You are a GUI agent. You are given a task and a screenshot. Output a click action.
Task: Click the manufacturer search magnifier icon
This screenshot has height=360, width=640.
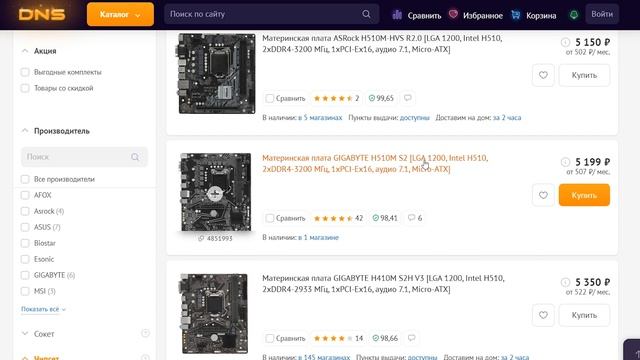tap(135, 157)
